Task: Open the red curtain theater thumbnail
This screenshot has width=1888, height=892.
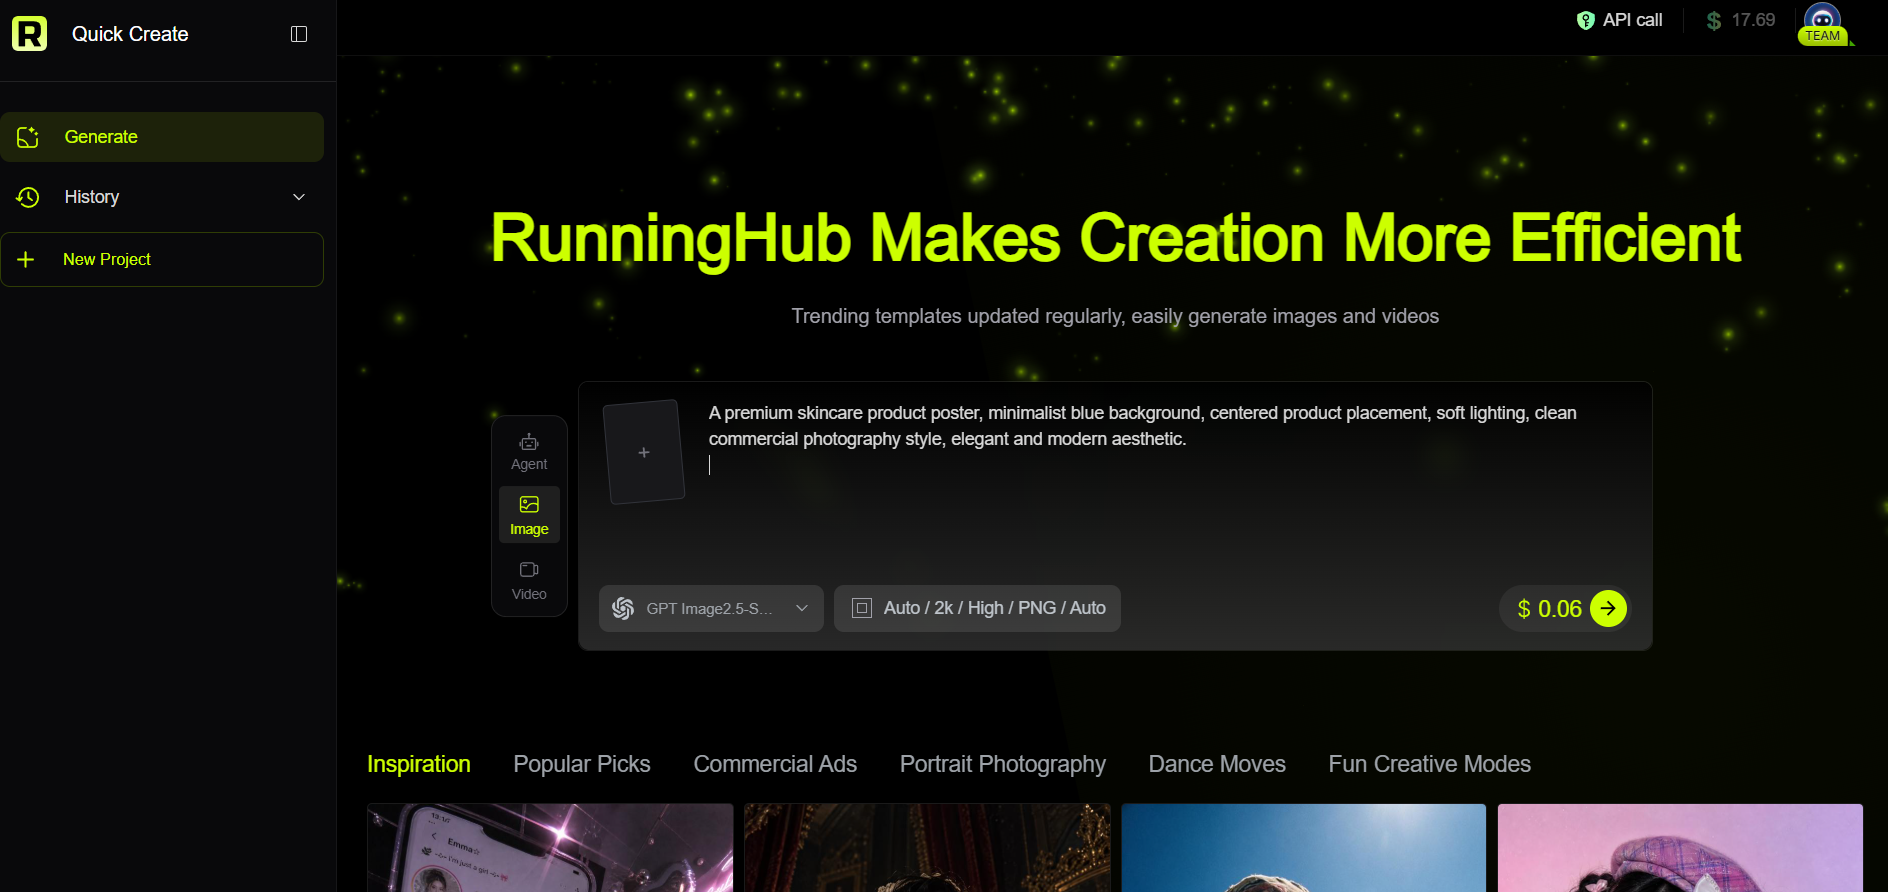Action: (927, 848)
